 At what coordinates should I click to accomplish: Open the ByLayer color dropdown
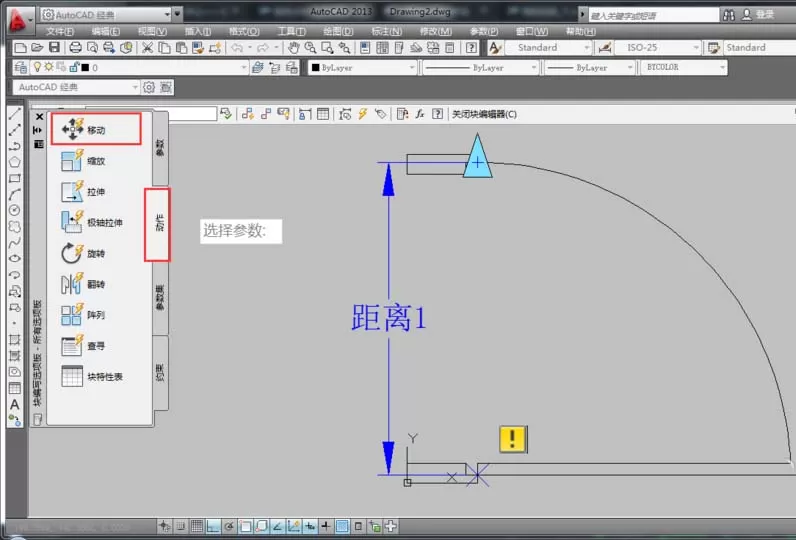362,68
